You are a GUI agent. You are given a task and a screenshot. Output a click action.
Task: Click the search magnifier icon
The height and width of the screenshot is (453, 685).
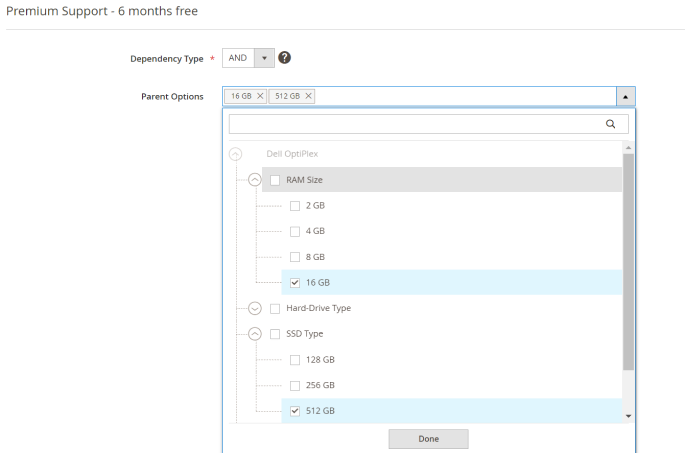[x=610, y=124]
